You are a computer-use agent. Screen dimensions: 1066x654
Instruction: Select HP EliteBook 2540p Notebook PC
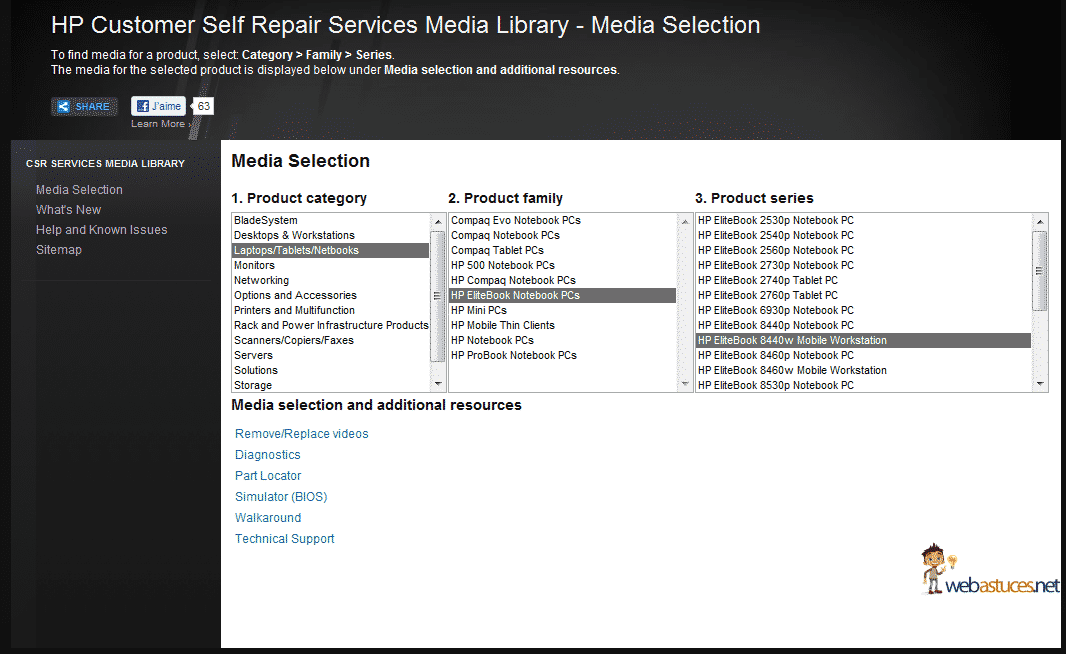(x=863, y=235)
